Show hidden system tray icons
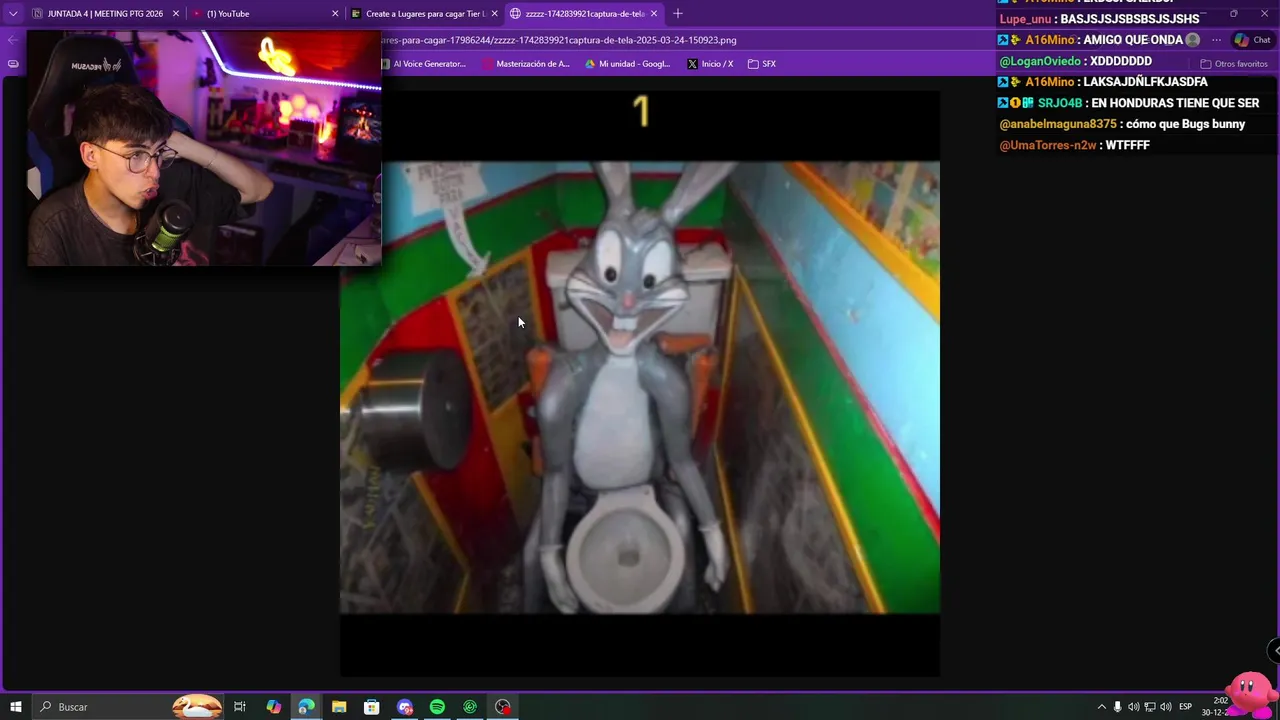1280x720 pixels. [1101, 707]
